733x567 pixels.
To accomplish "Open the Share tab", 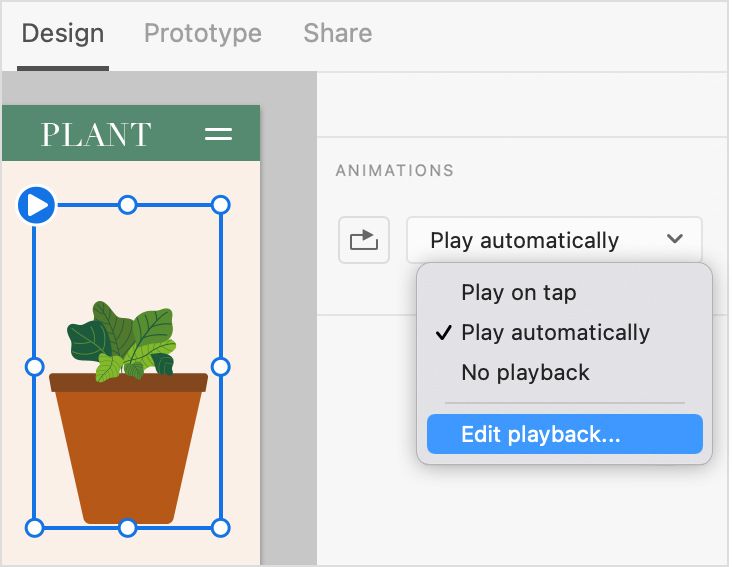I will [x=337, y=33].
